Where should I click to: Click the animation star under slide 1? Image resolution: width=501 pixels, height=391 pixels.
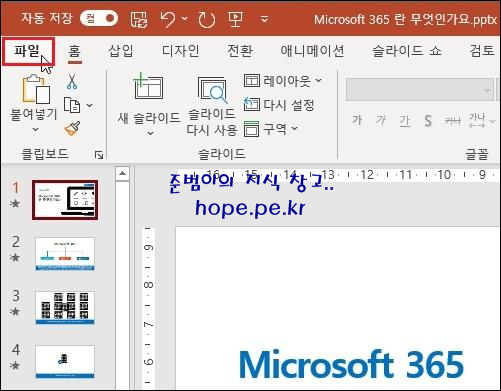(15, 203)
